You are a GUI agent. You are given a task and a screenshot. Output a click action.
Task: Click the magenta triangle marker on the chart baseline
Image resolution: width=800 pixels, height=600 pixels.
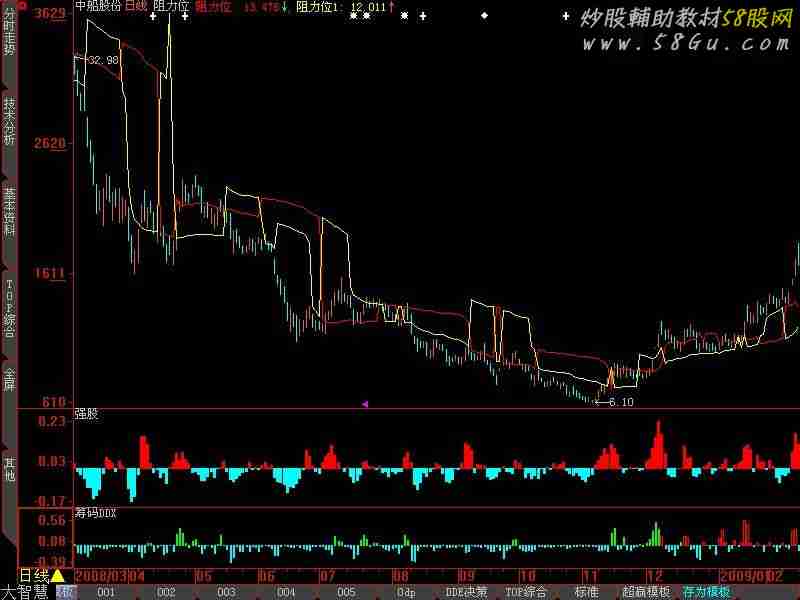(x=365, y=404)
